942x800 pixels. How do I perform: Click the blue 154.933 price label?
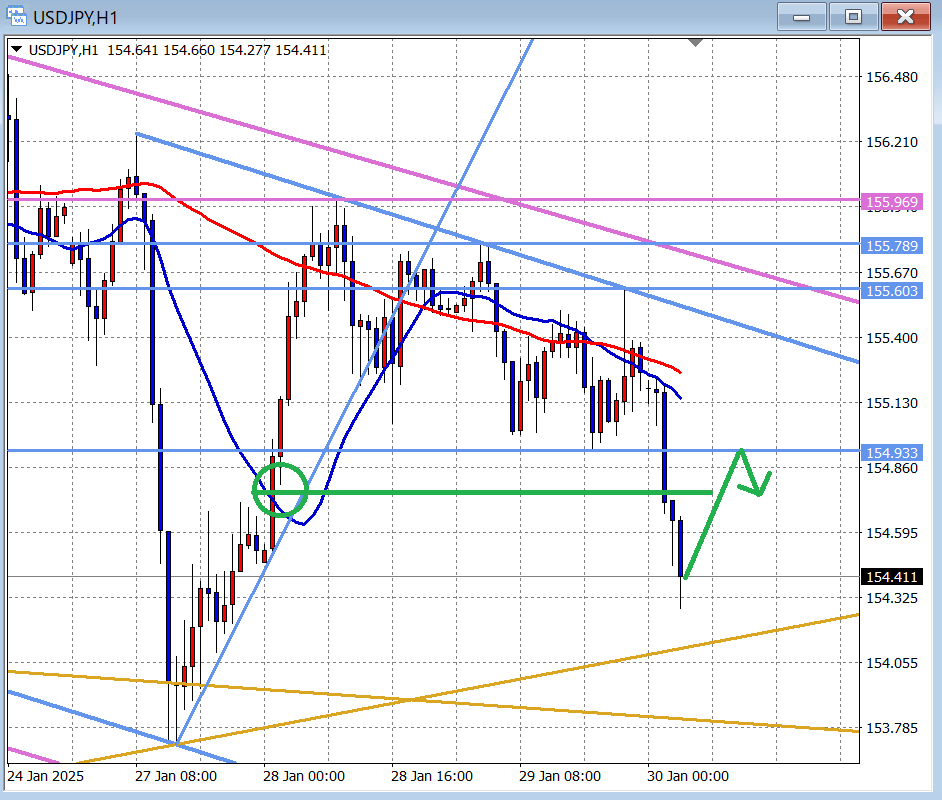pyautogui.click(x=892, y=452)
